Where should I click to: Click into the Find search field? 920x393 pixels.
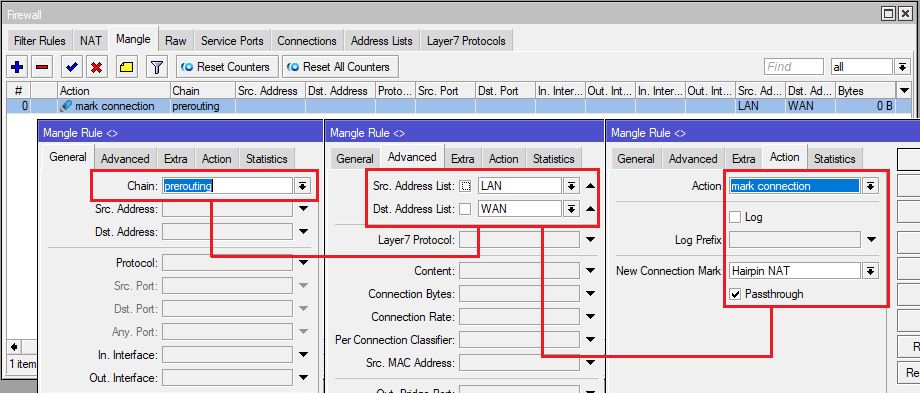coord(794,67)
